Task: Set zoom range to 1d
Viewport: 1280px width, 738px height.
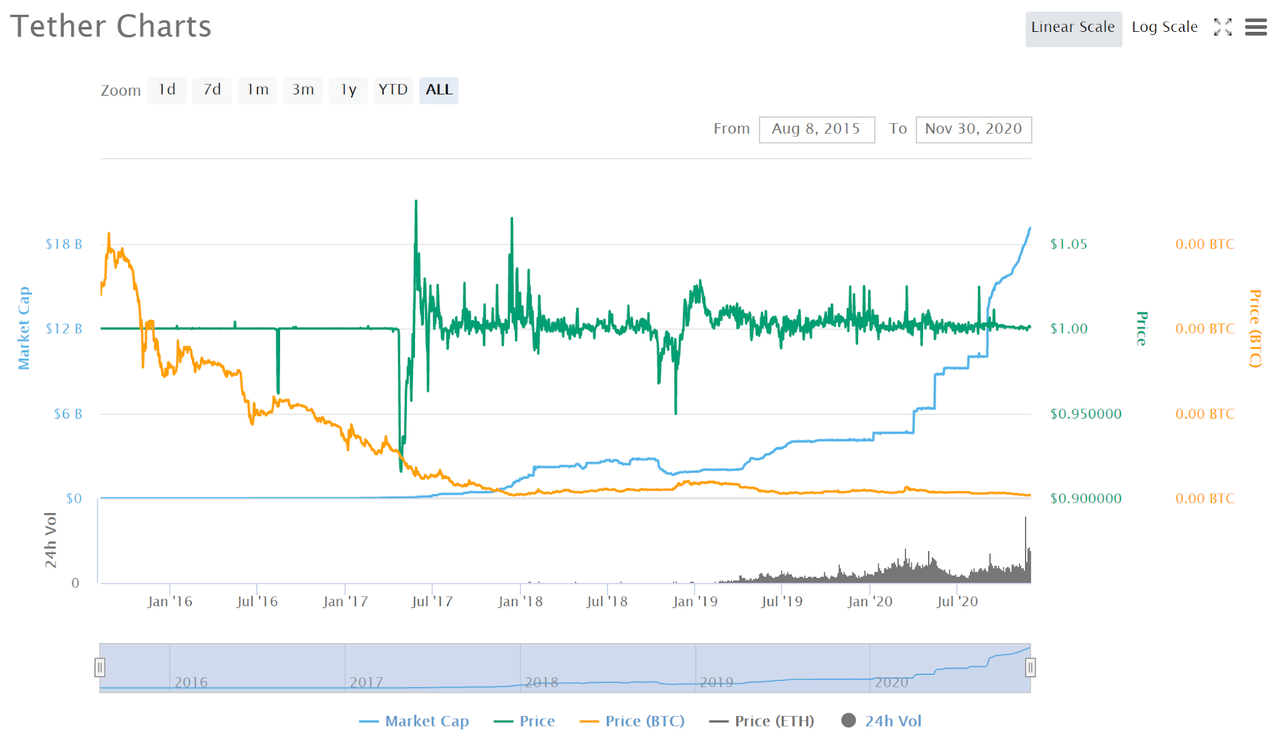Action: tap(167, 89)
